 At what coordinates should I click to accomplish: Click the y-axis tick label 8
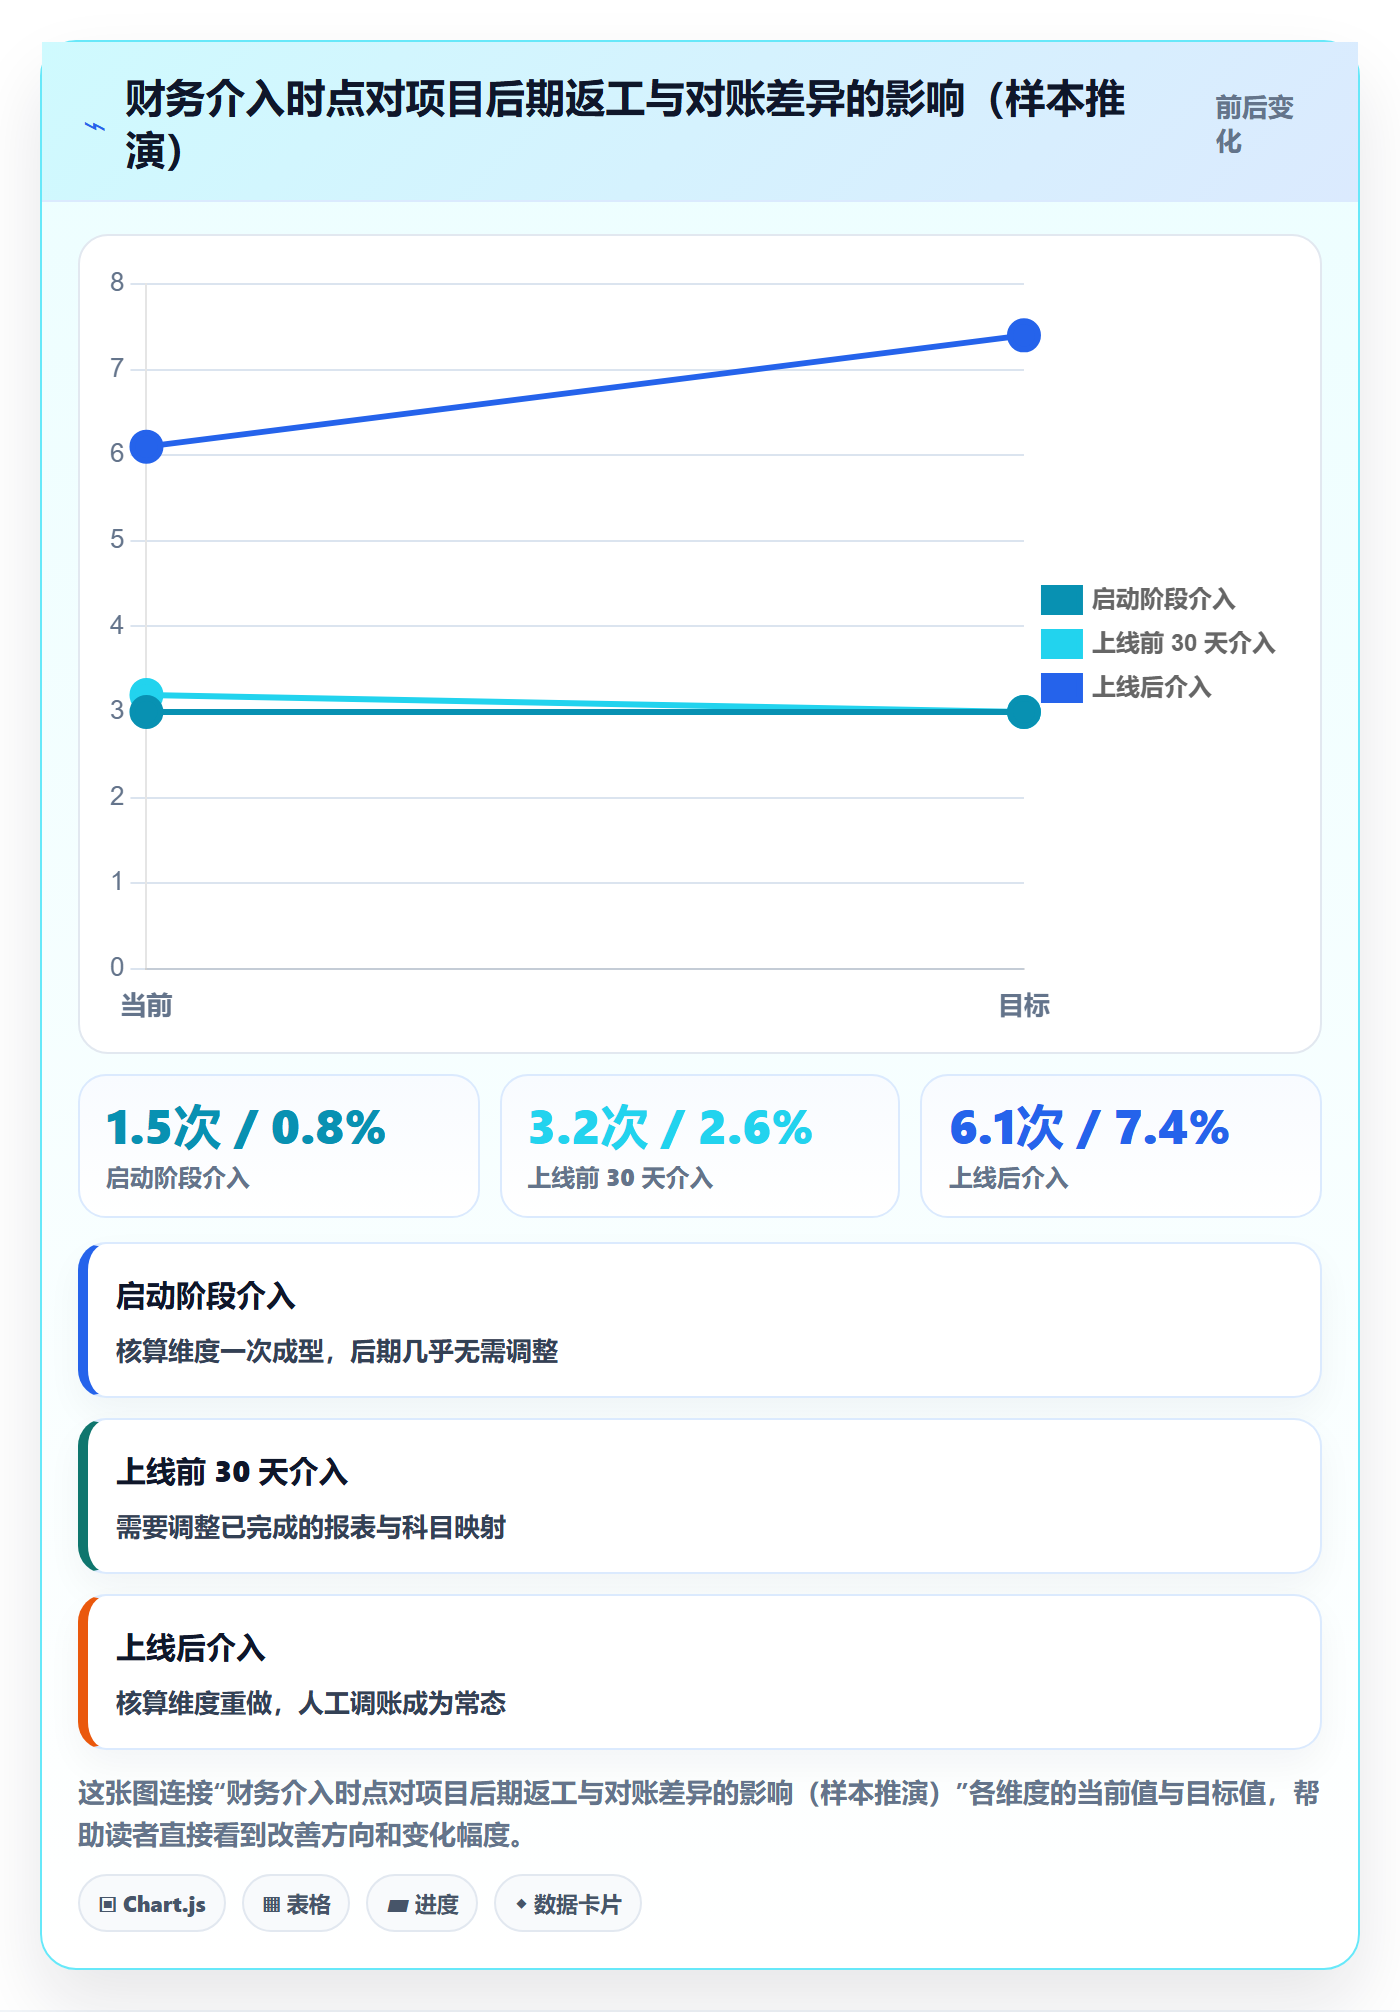tap(117, 283)
